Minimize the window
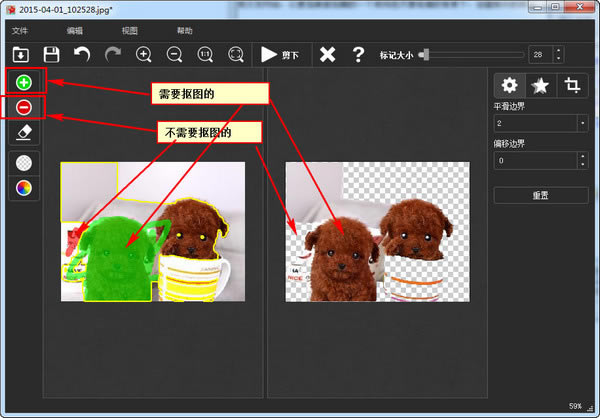This screenshot has width=600, height=418. click(538, 7)
